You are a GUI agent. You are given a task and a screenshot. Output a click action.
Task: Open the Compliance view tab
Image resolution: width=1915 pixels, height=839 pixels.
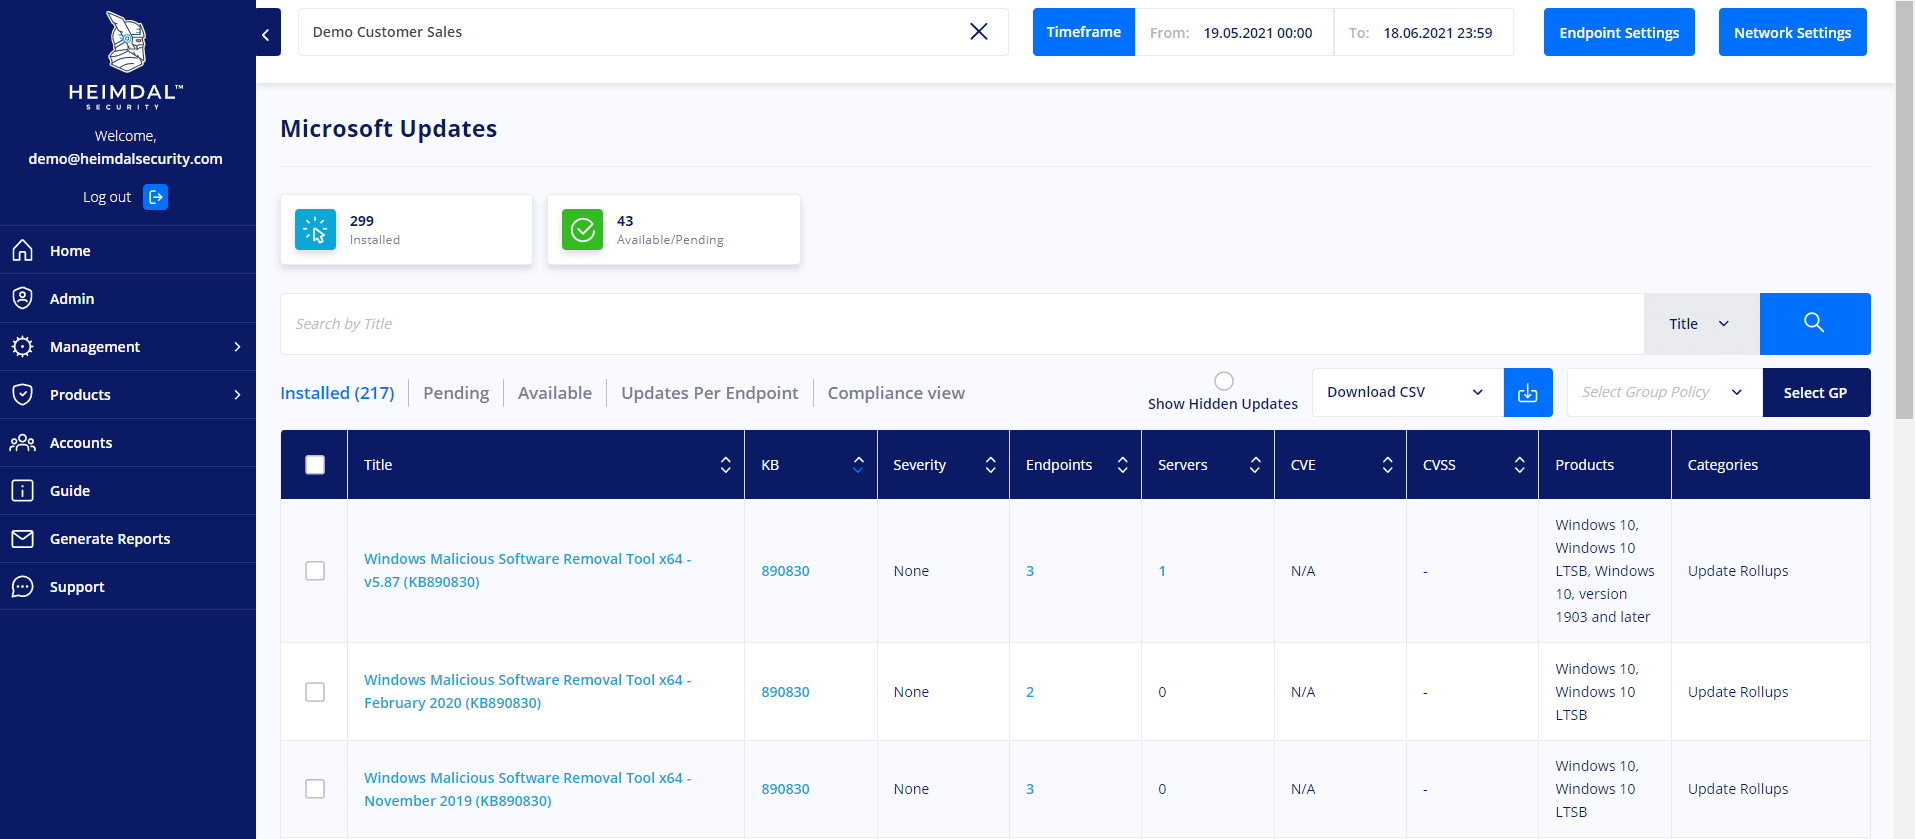pos(896,393)
